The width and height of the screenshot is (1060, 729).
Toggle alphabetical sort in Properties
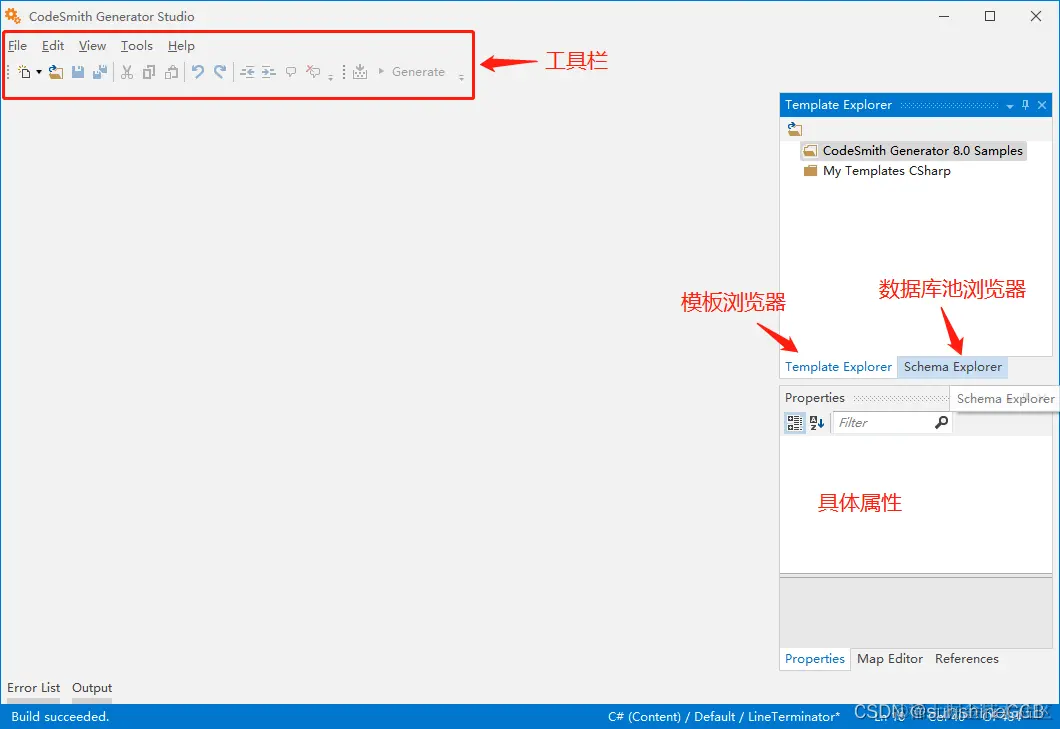click(817, 423)
